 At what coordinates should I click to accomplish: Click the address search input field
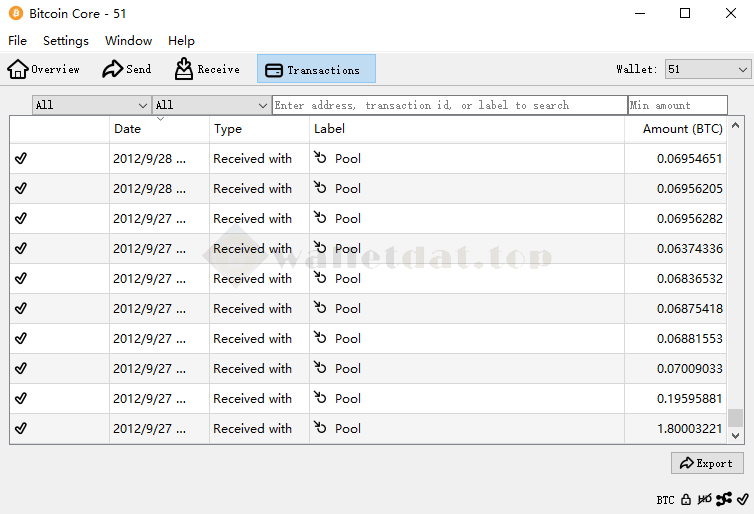pos(449,105)
